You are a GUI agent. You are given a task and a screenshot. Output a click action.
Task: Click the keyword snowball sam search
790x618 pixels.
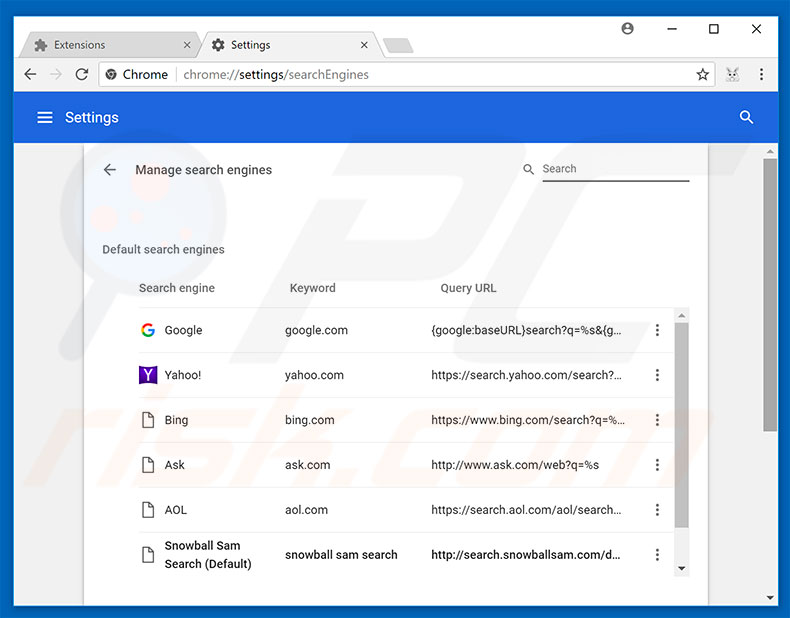341,555
